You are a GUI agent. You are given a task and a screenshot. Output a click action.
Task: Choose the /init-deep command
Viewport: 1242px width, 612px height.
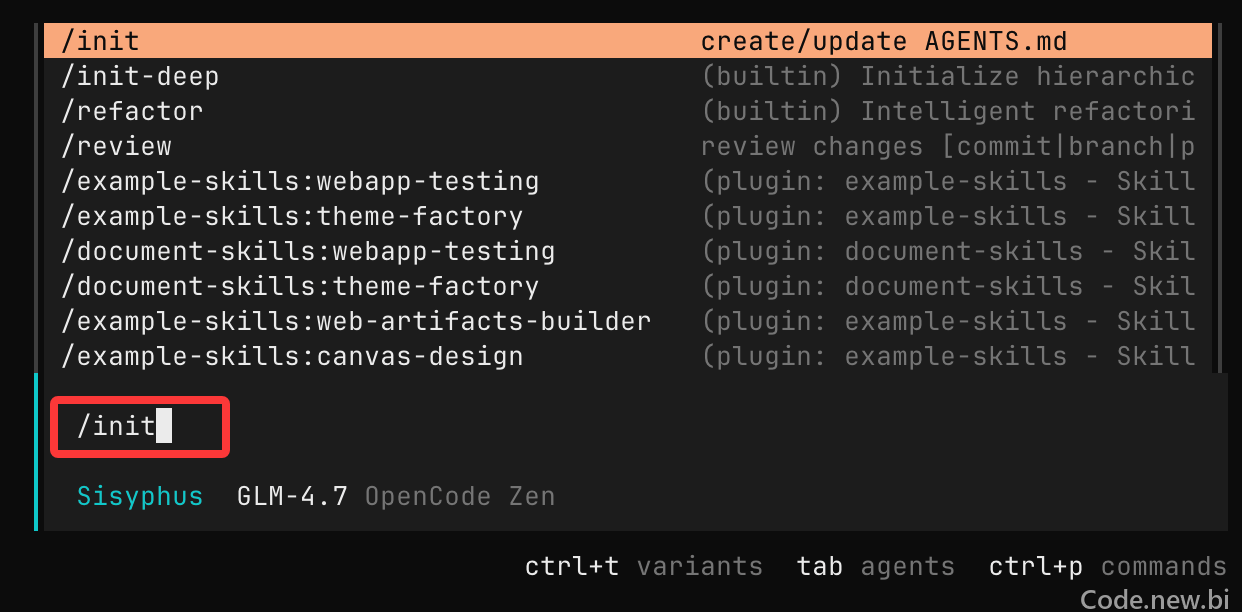[628, 76]
